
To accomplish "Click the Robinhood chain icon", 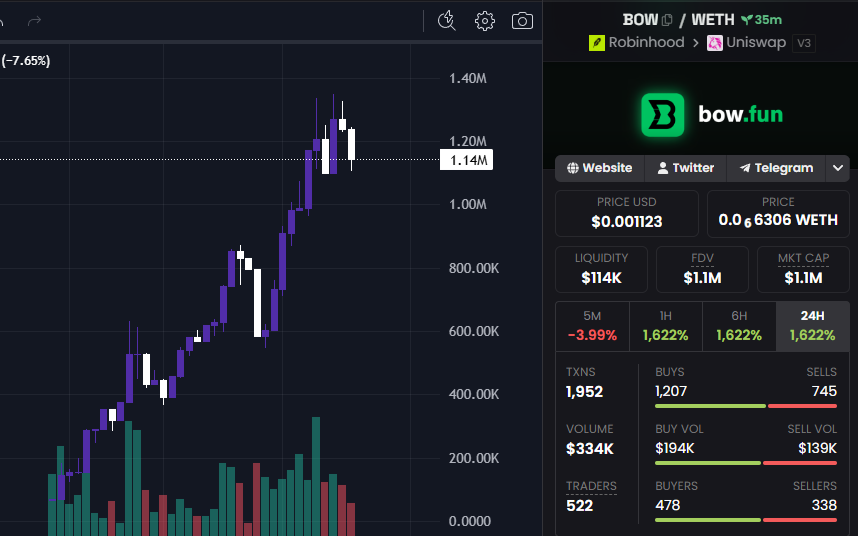I will click(596, 43).
